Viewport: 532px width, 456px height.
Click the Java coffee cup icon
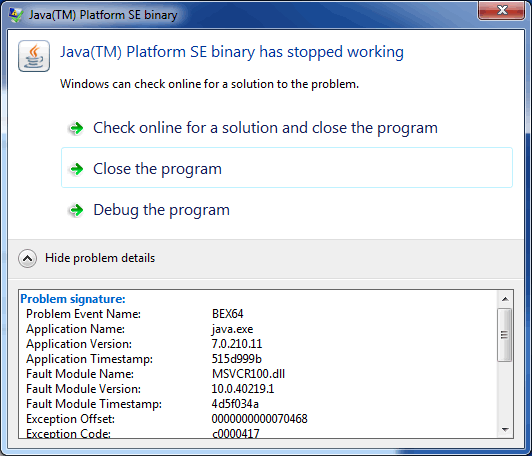click(x=34, y=56)
